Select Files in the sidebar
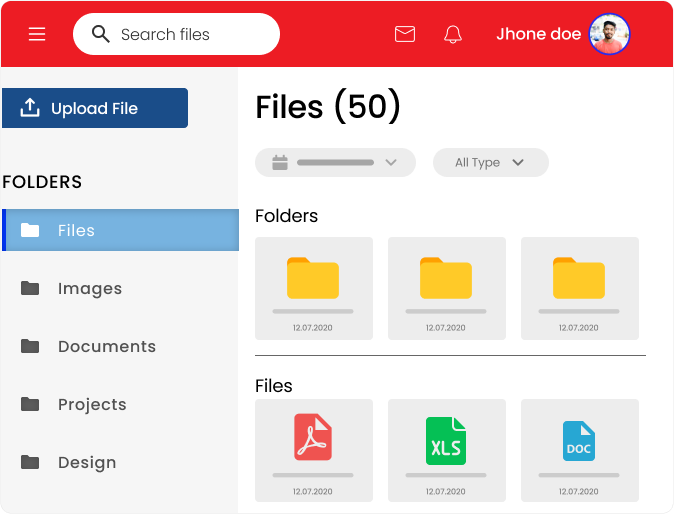Image resolution: width=674 pixels, height=514 pixels. tap(120, 230)
